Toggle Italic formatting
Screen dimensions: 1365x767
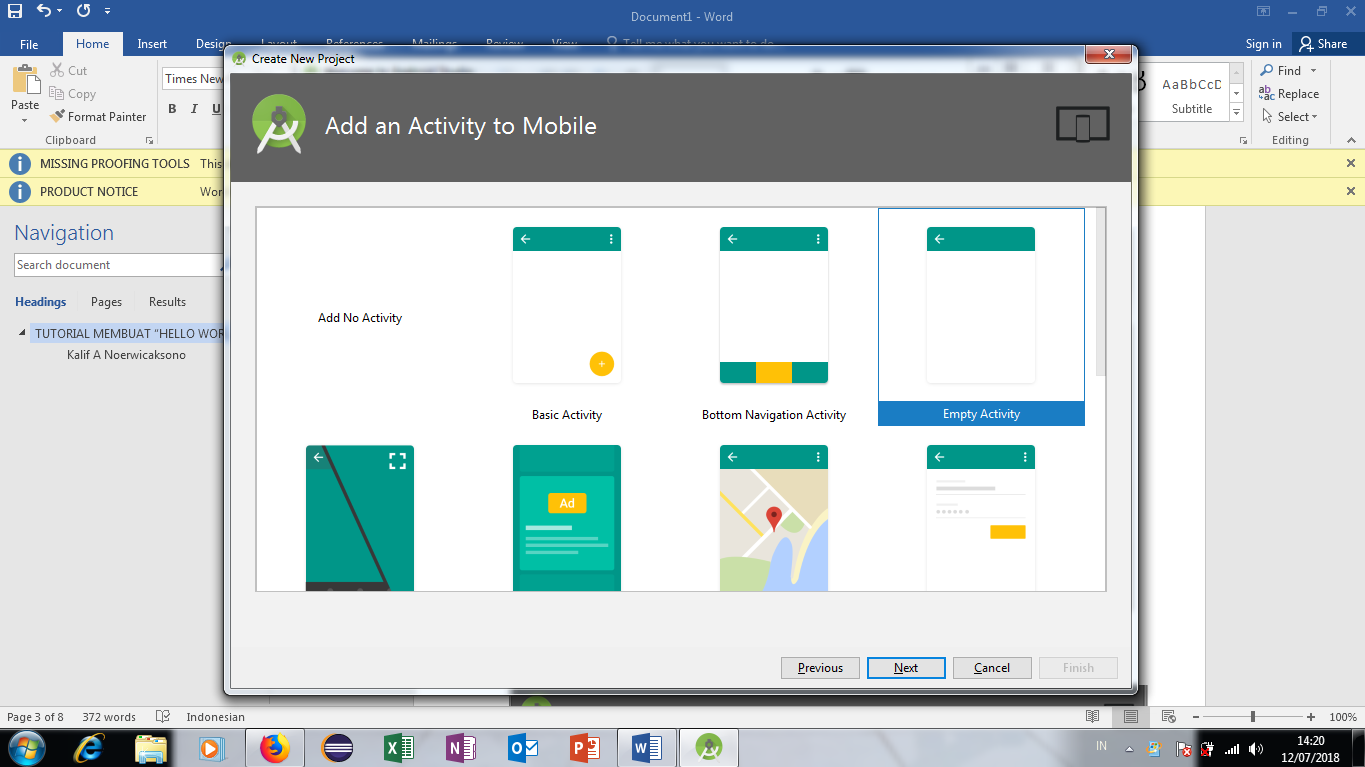(192, 109)
